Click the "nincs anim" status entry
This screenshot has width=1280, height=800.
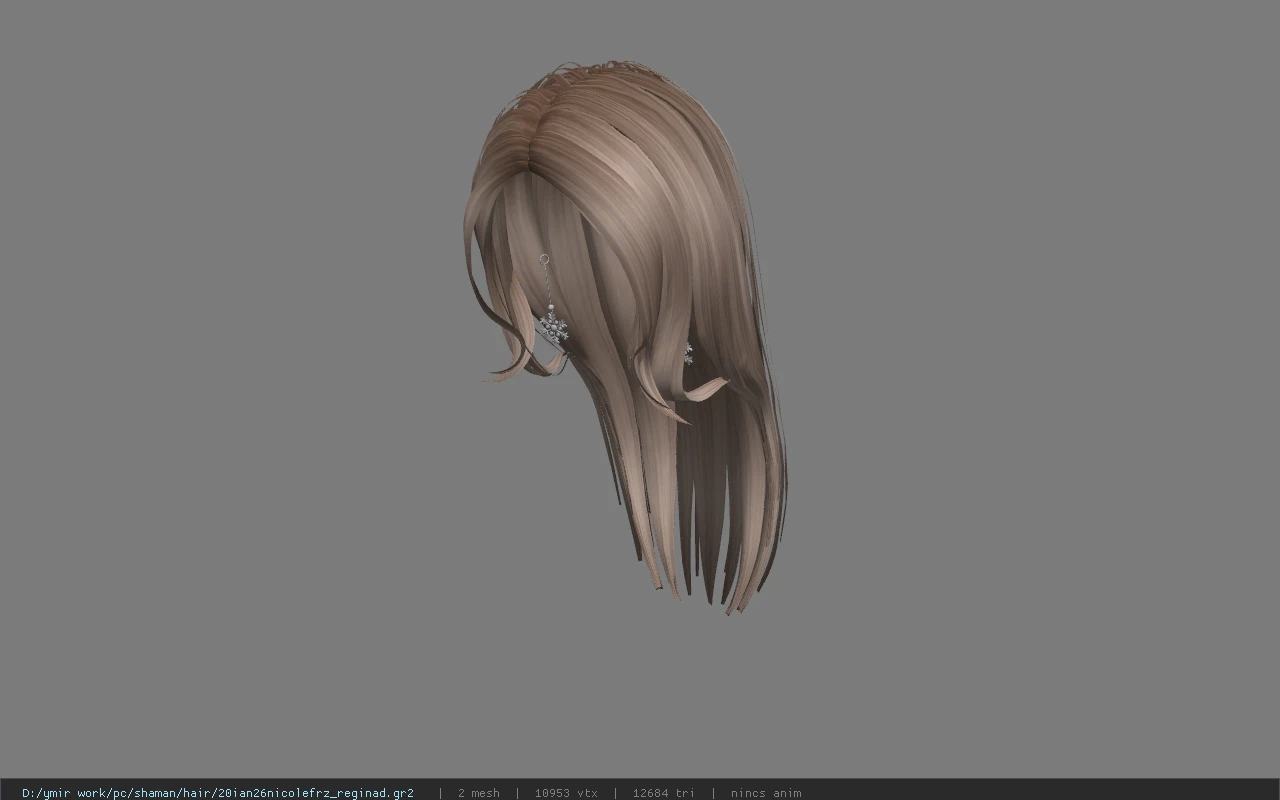click(x=766, y=793)
